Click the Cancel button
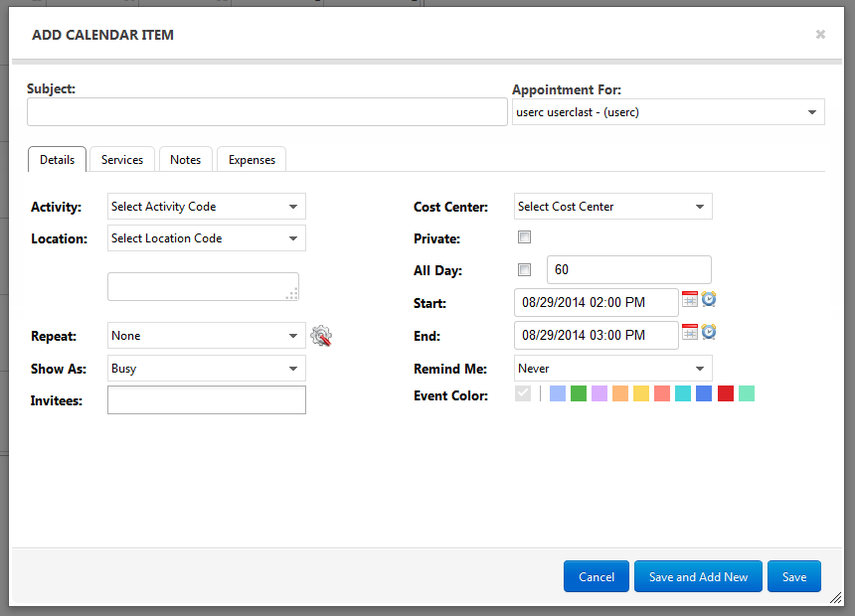This screenshot has width=855, height=616. point(596,576)
